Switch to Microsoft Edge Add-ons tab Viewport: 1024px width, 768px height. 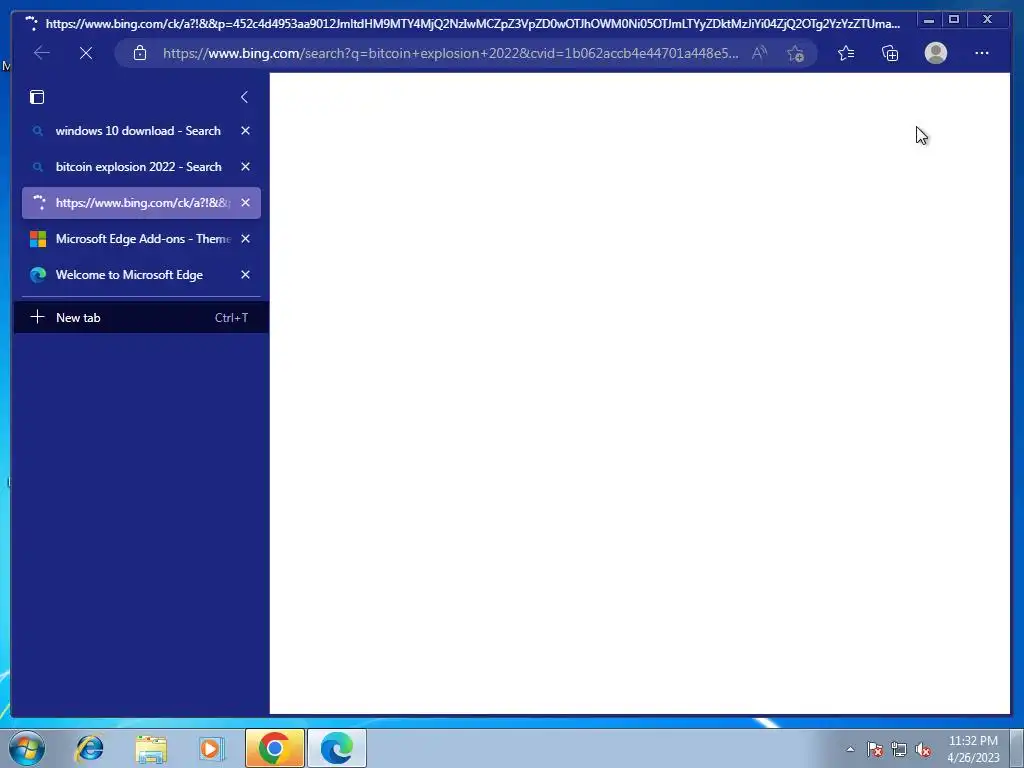point(141,238)
